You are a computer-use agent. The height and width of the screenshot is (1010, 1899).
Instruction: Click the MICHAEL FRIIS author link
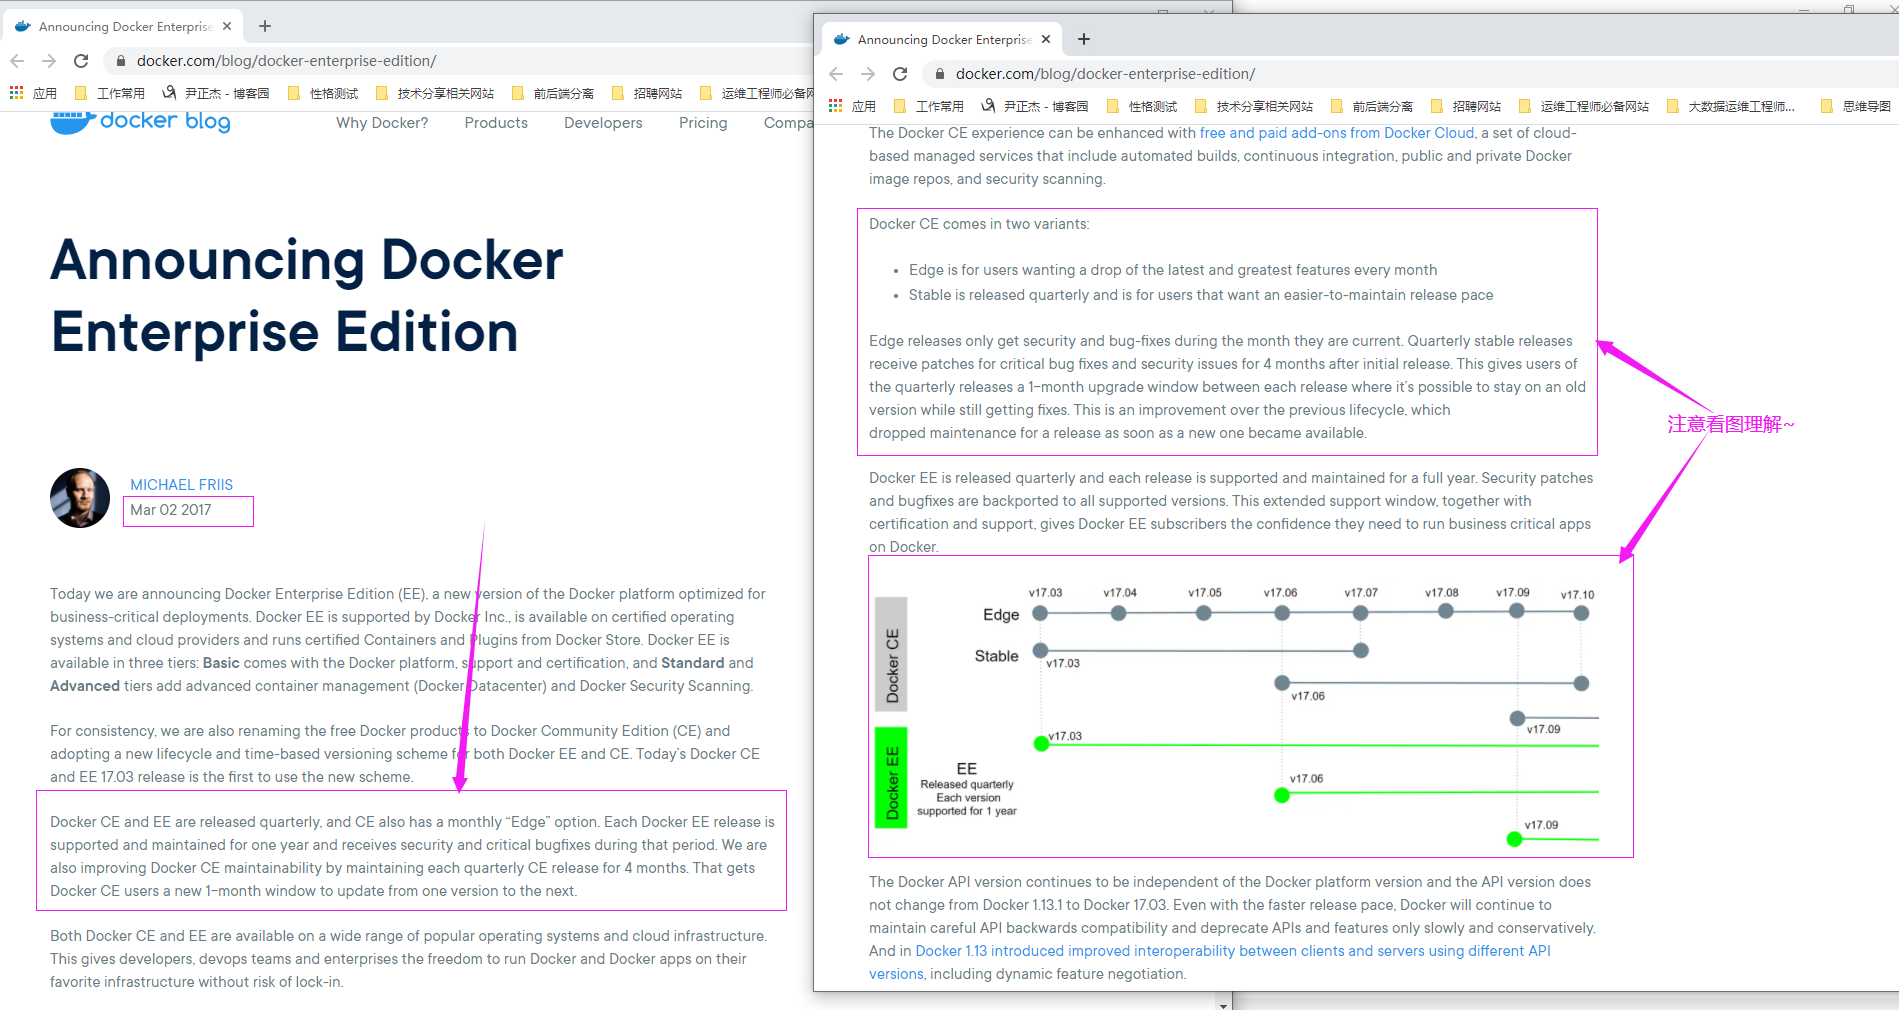coord(181,485)
